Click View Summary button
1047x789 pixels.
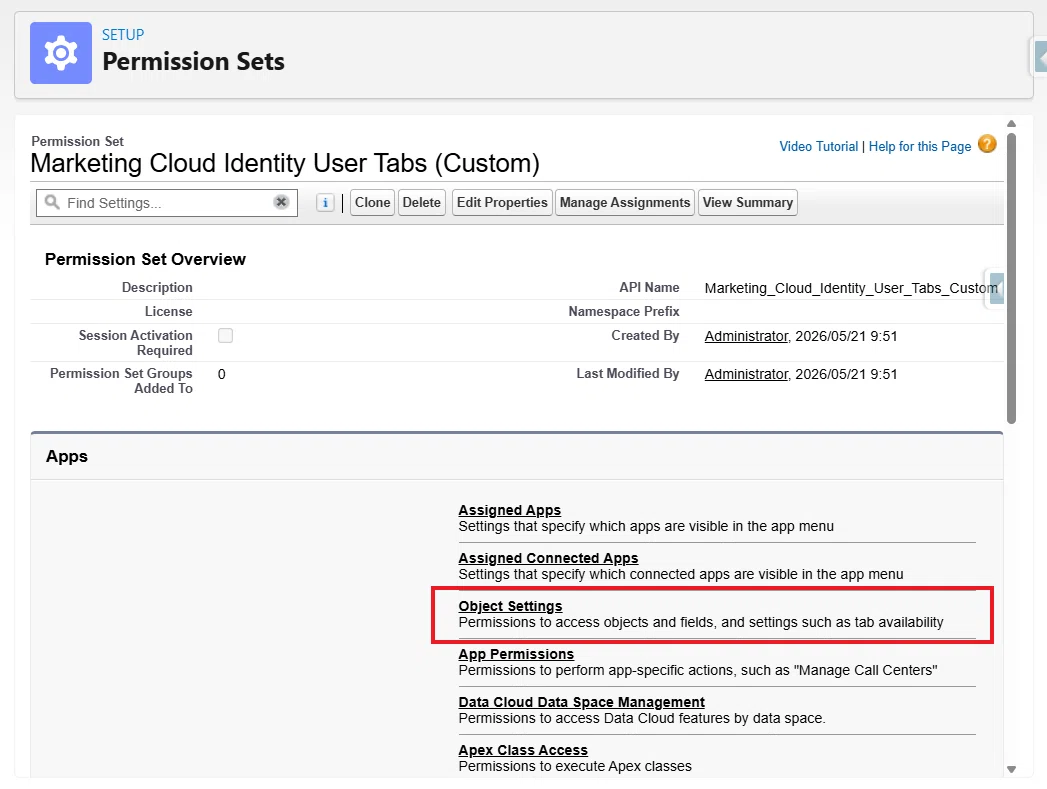748,202
